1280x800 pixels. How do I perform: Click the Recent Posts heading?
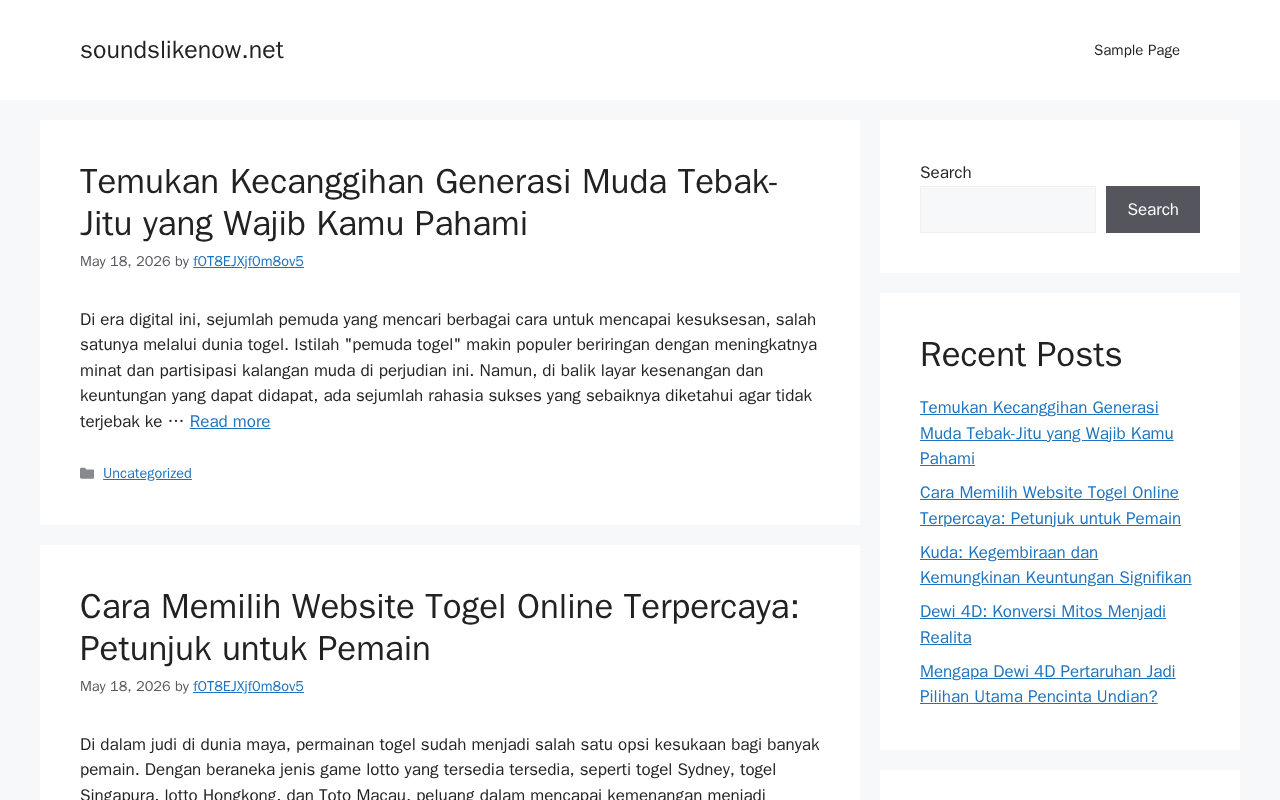(1021, 354)
